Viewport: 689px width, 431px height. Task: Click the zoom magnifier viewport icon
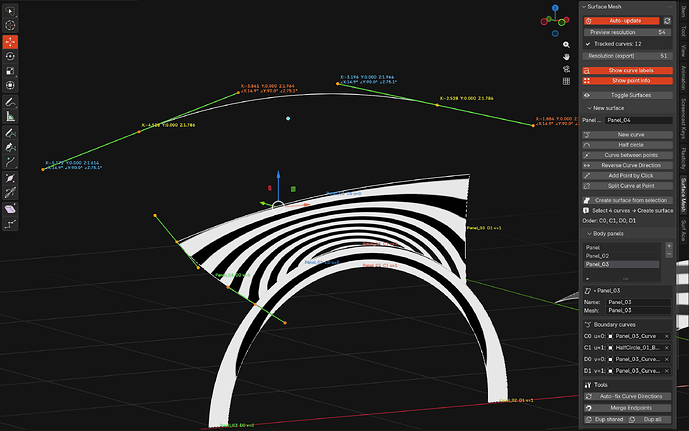click(566, 45)
